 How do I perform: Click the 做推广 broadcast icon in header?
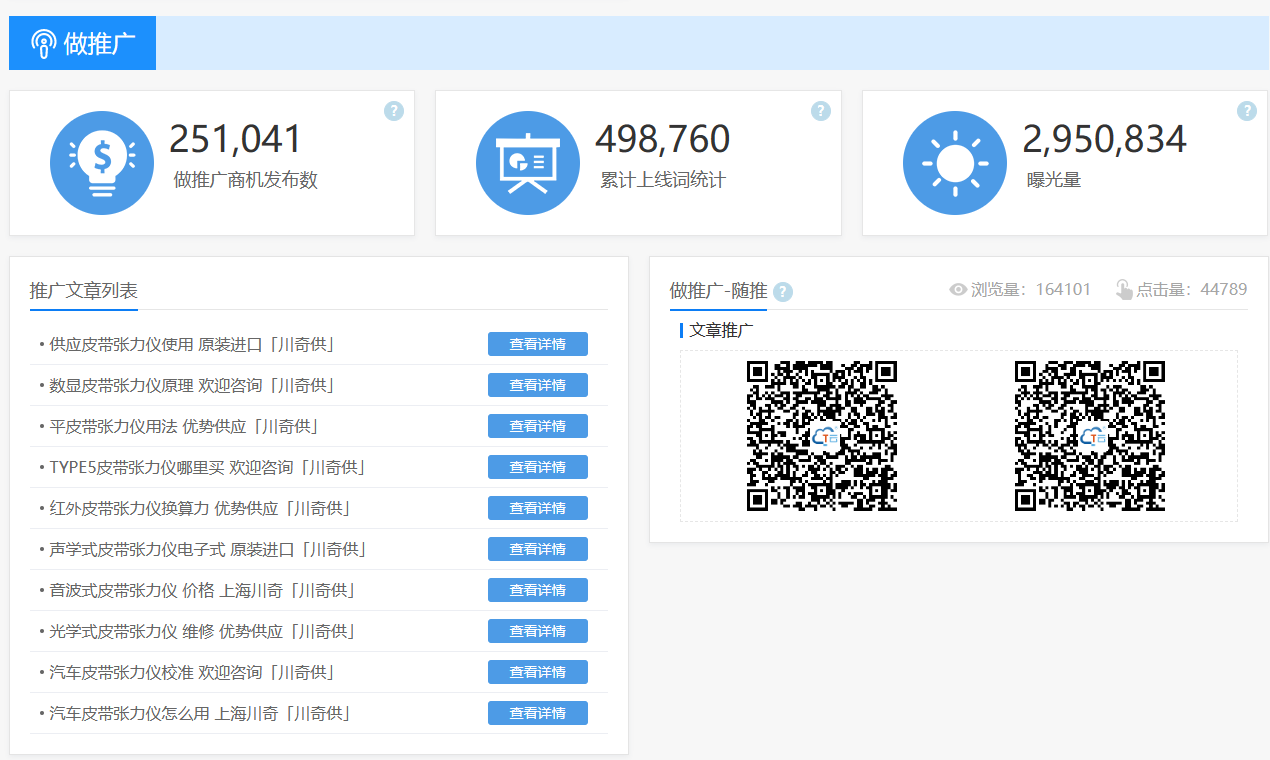43,43
